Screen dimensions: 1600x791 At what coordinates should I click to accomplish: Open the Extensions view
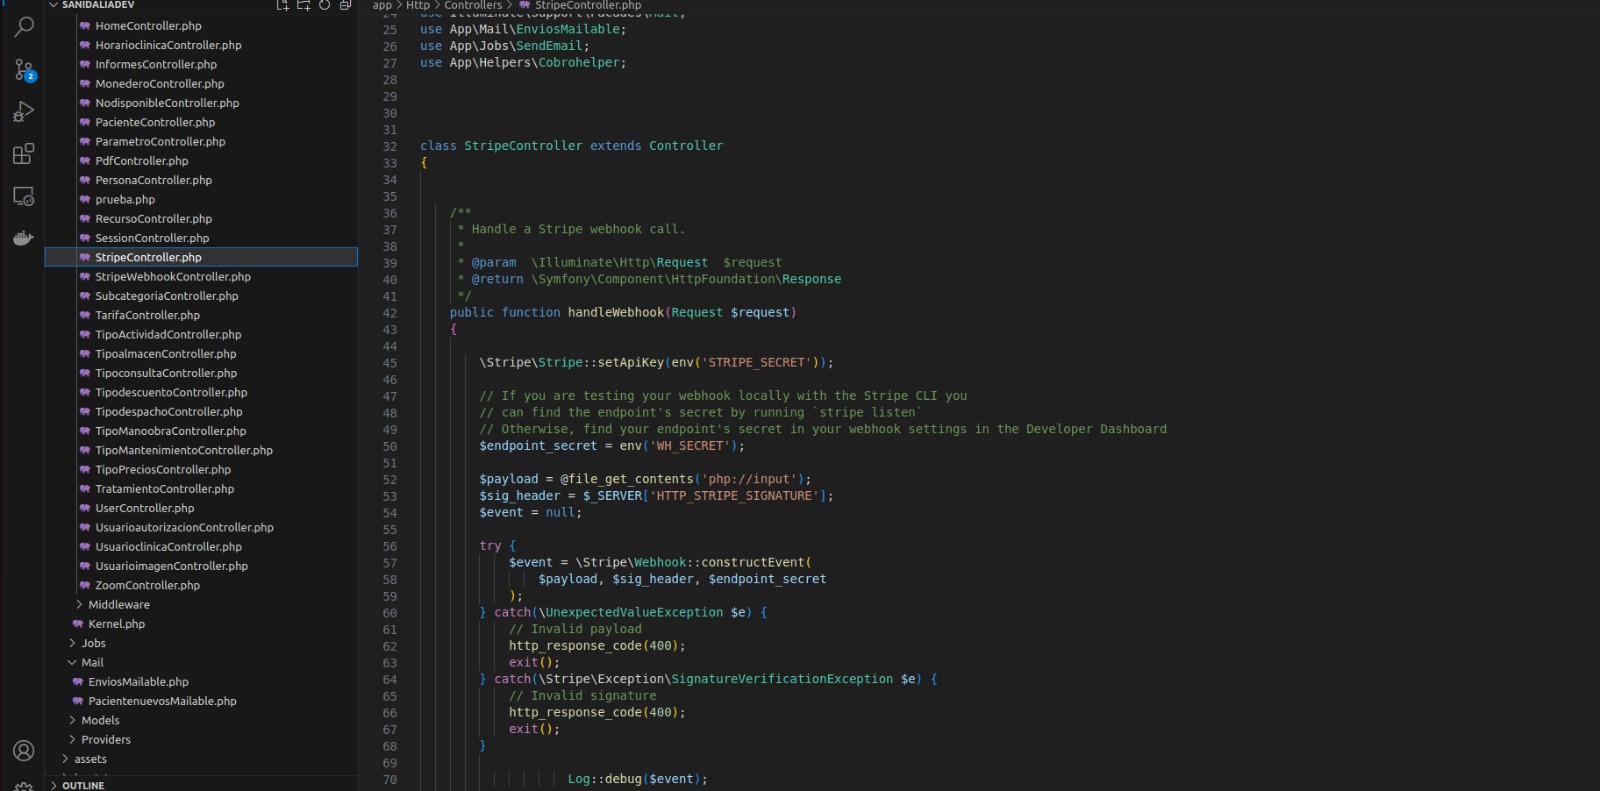(23, 154)
